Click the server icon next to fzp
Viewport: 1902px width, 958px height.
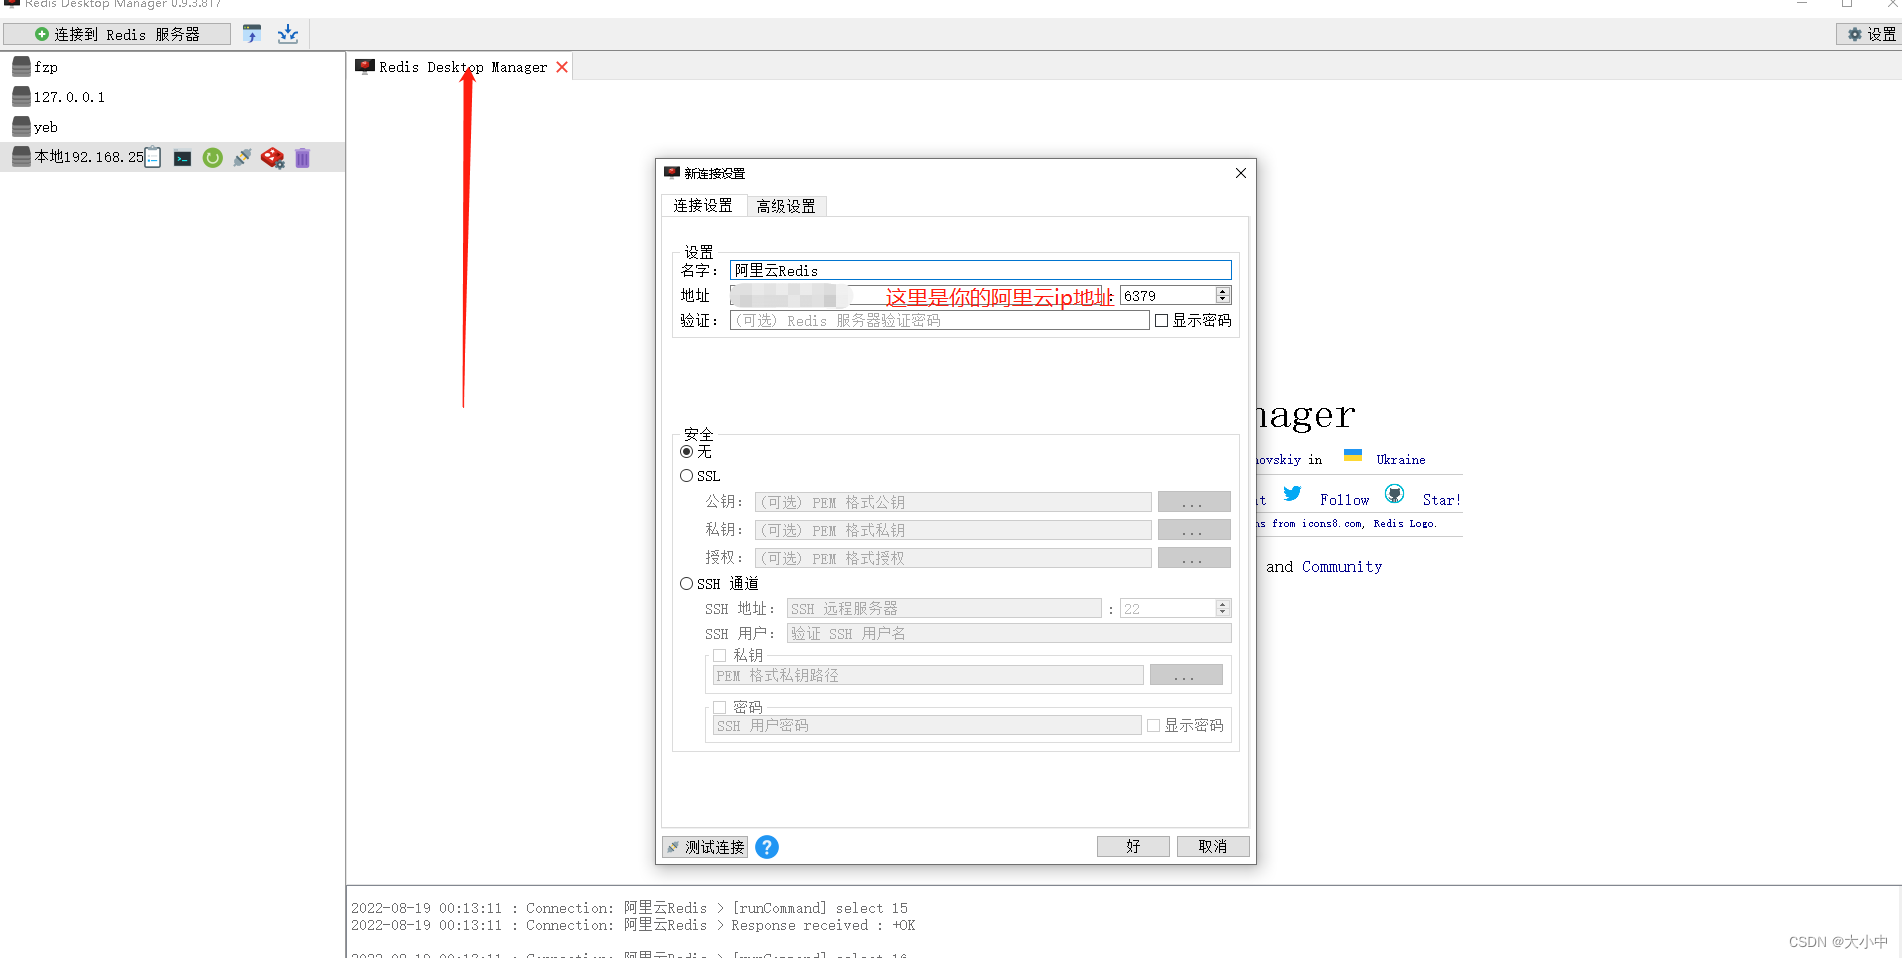[x=21, y=67]
